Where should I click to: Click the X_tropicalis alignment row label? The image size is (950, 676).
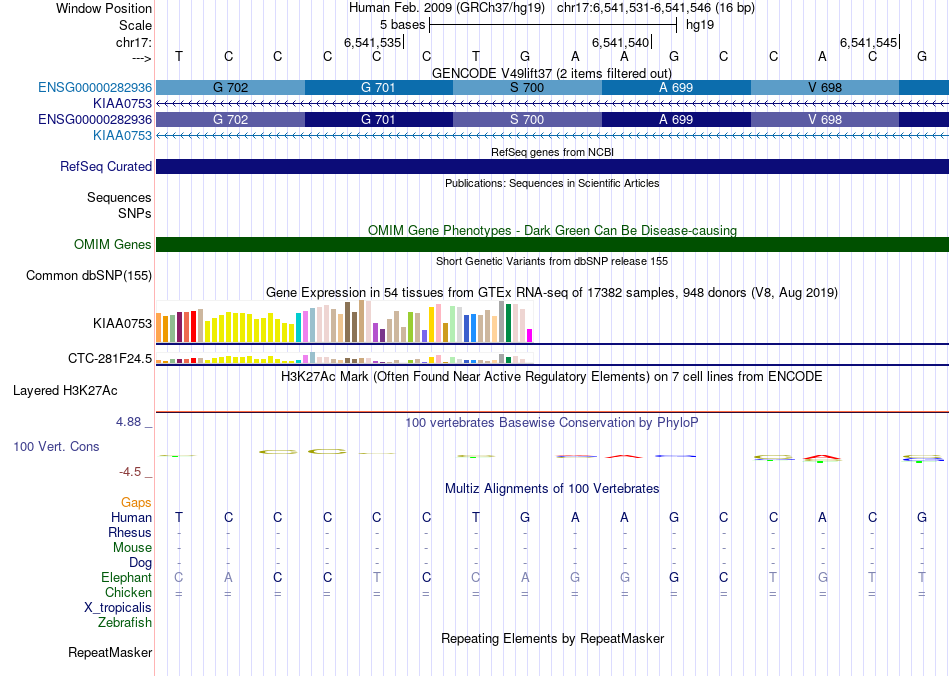point(118,608)
